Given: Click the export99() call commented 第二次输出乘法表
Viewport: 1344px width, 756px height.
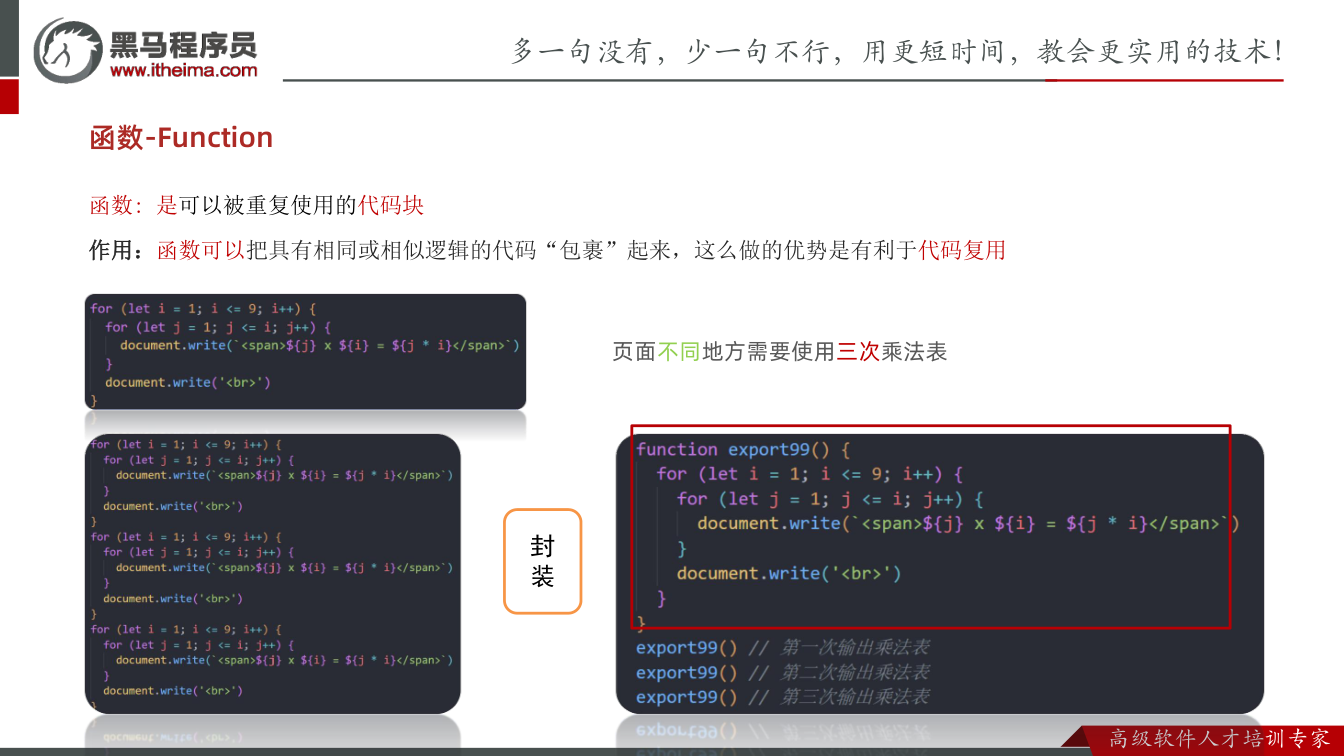Looking at the screenshot, I should (x=783, y=673).
